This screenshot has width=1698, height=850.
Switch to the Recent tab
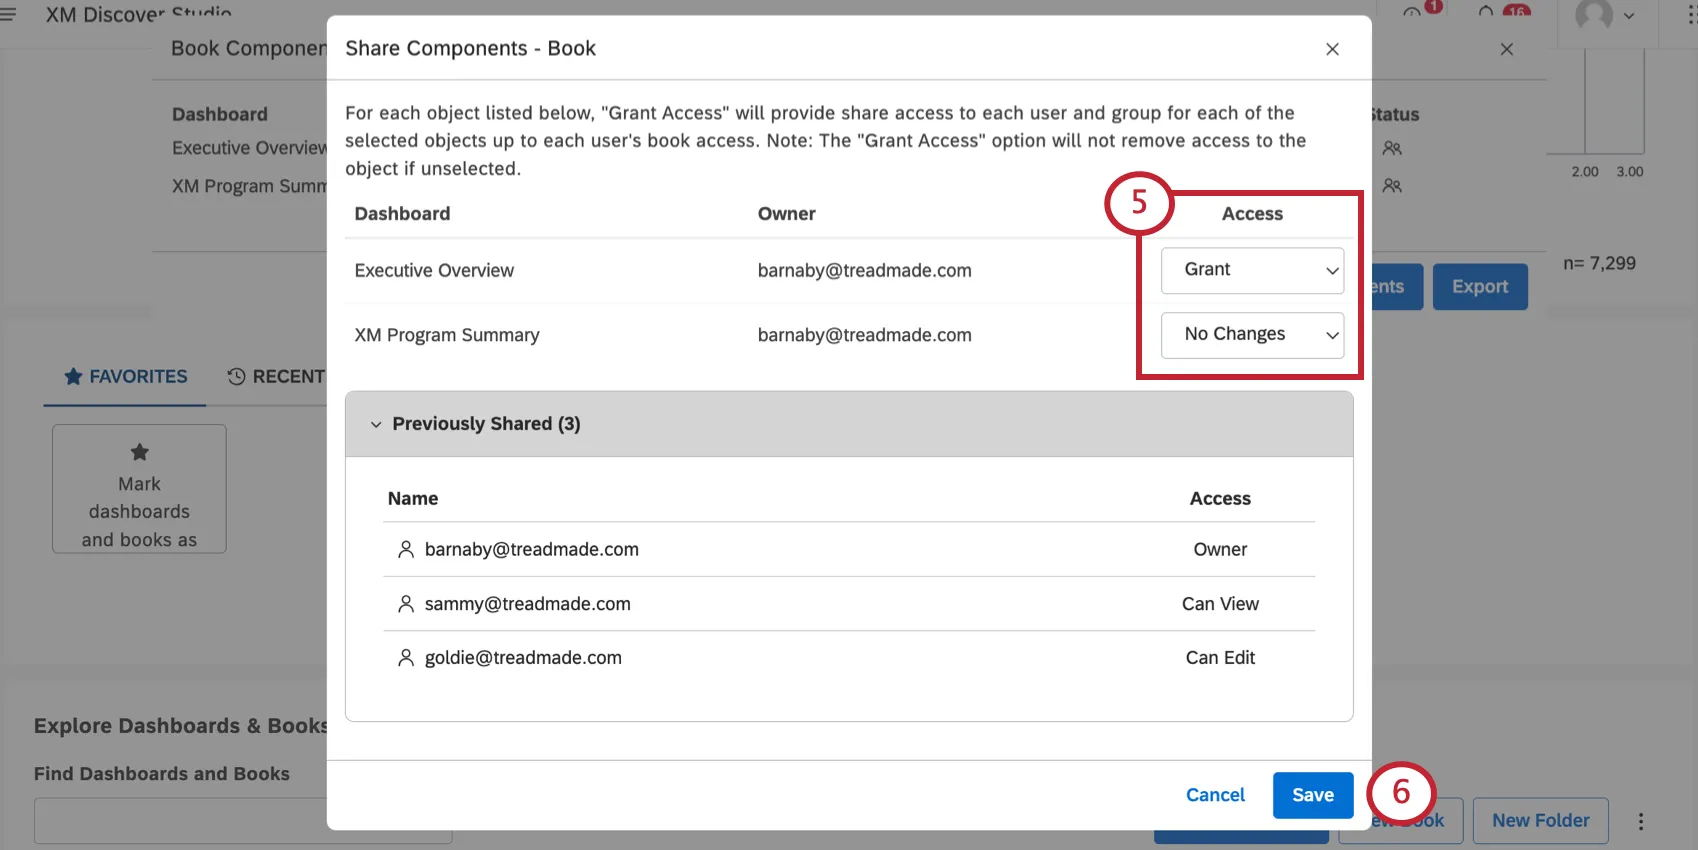click(x=276, y=377)
